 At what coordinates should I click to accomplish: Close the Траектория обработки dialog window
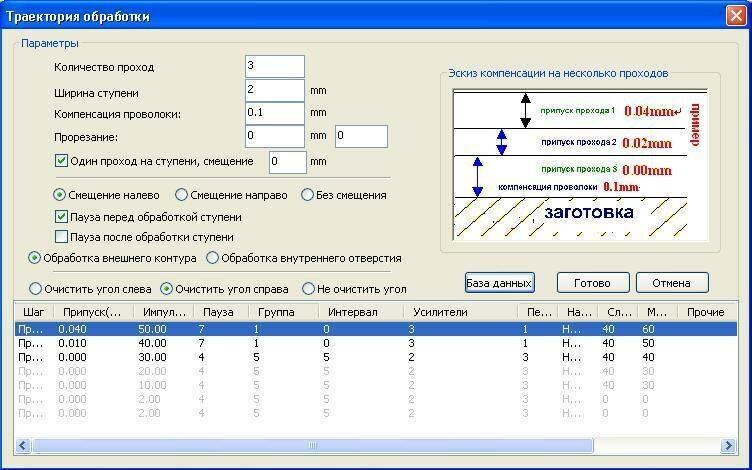tap(734, 15)
